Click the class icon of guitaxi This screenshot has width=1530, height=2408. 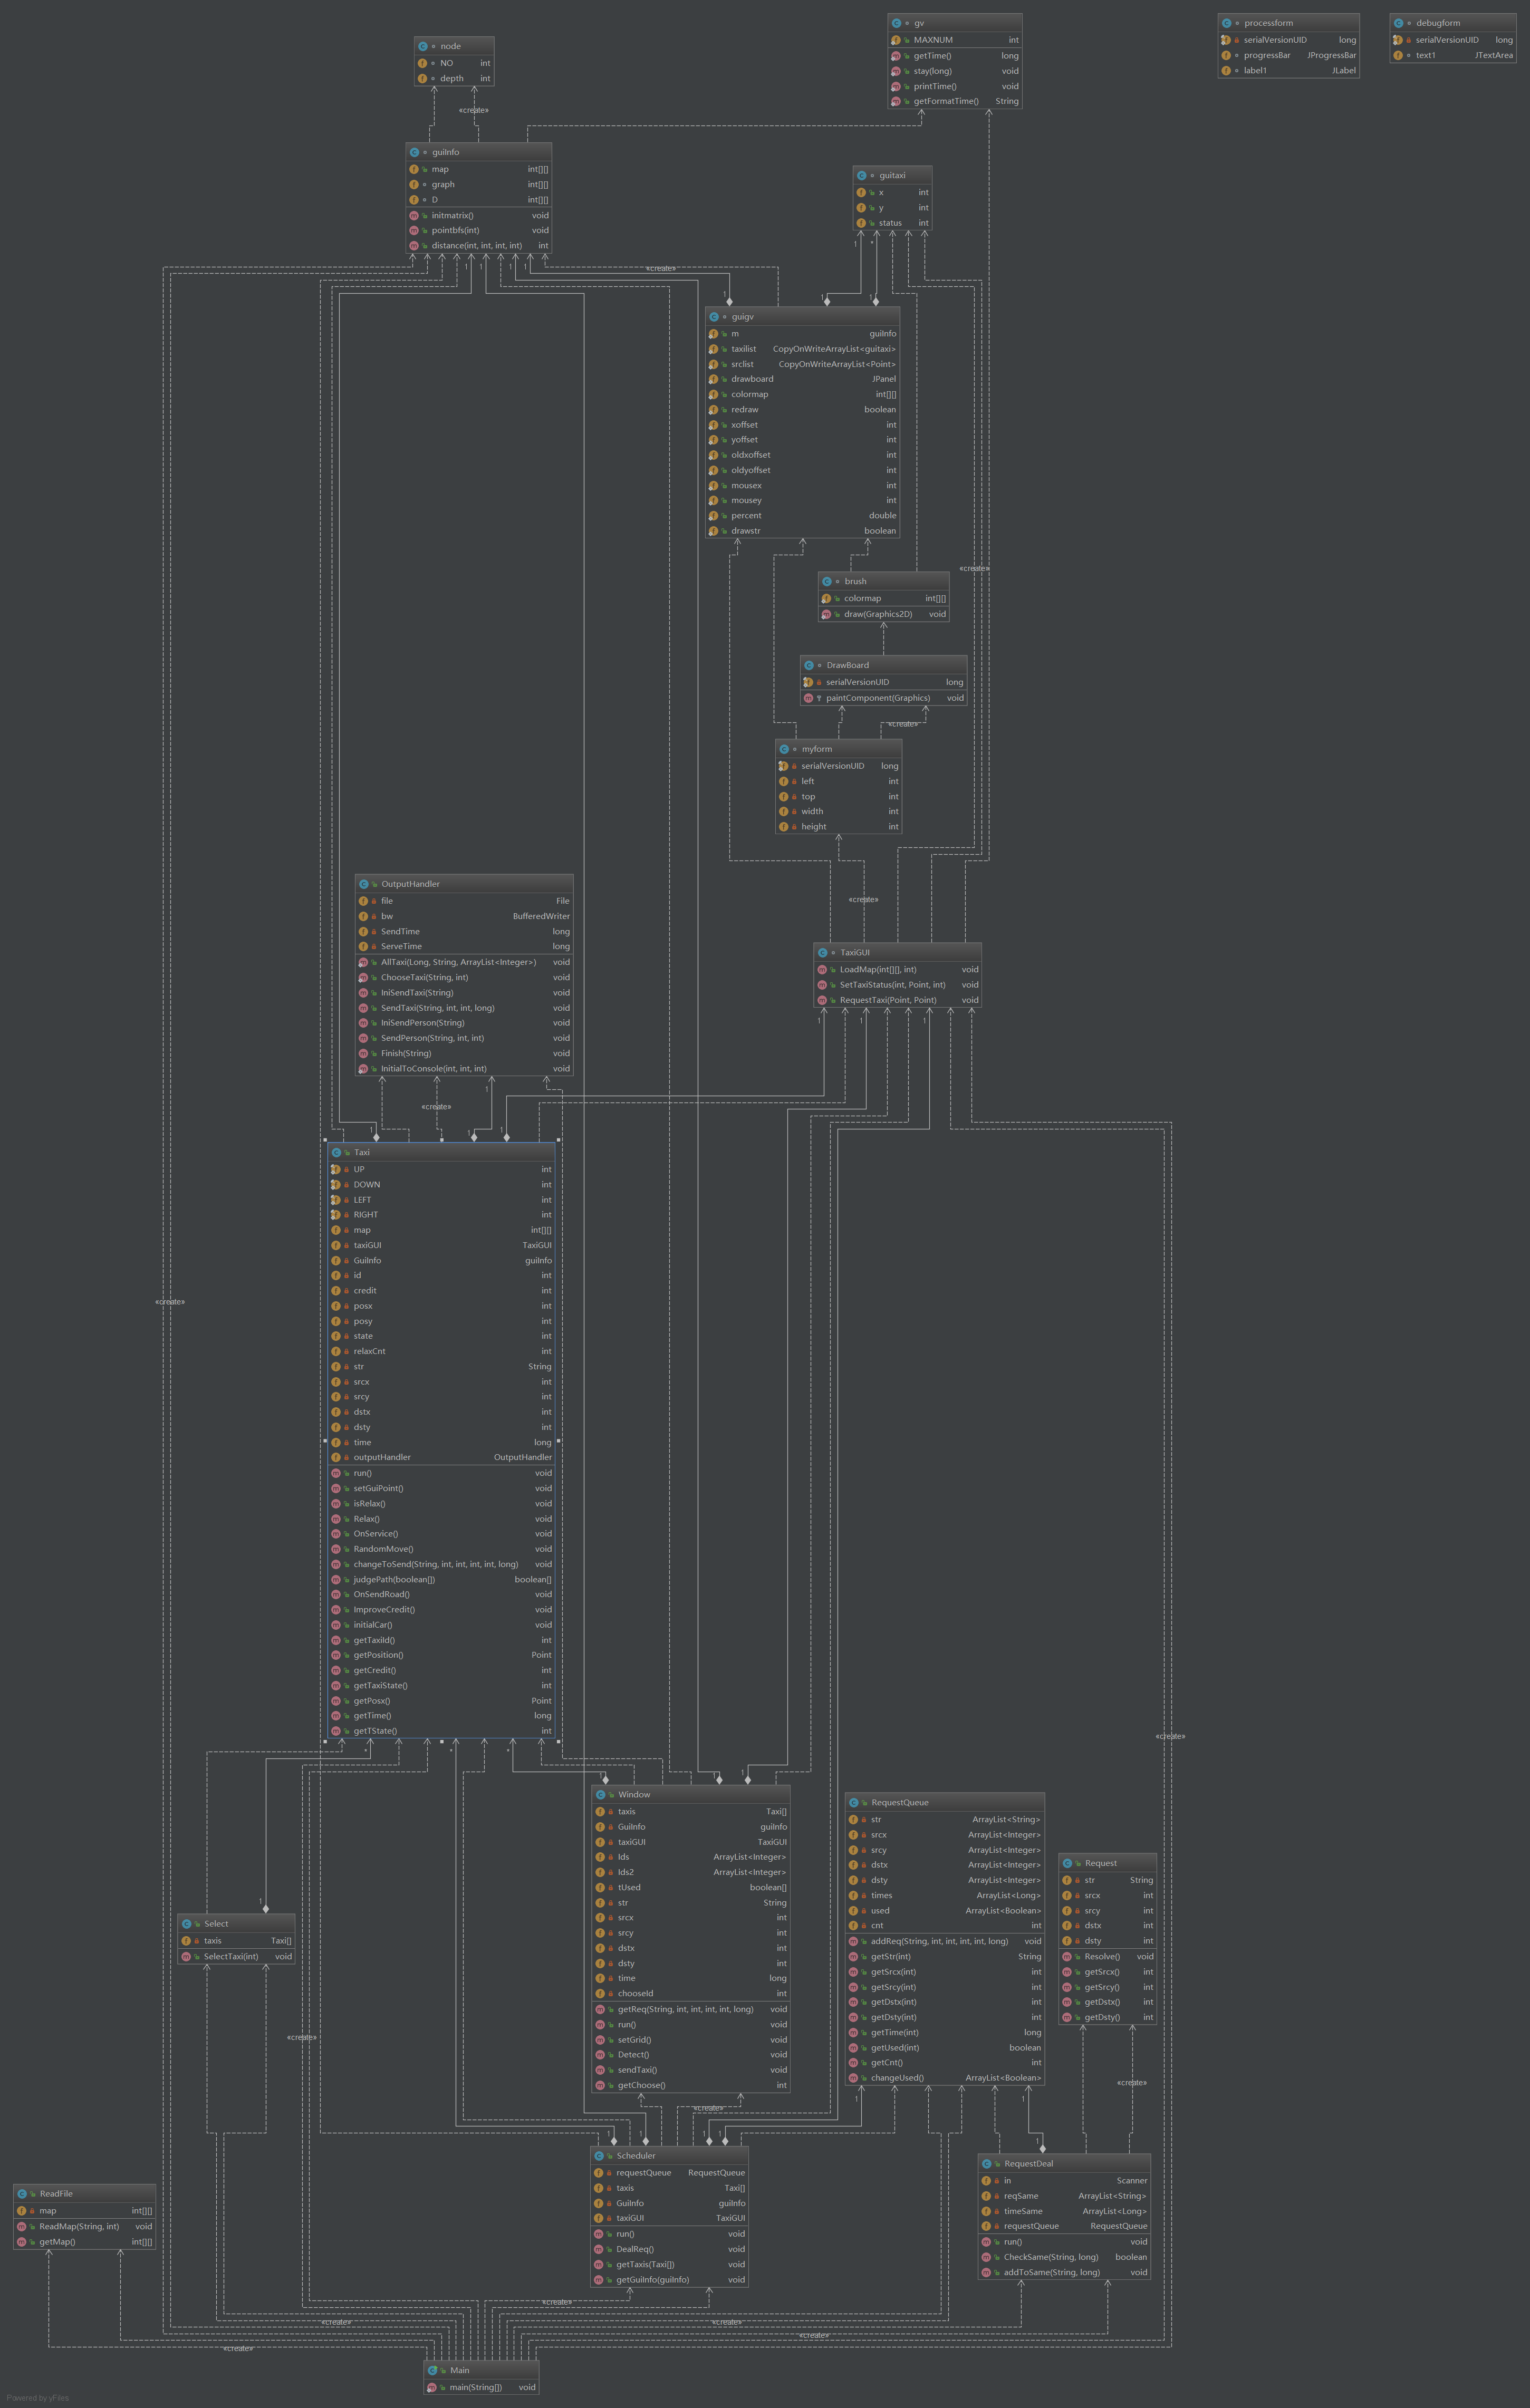click(x=862, y=175)
